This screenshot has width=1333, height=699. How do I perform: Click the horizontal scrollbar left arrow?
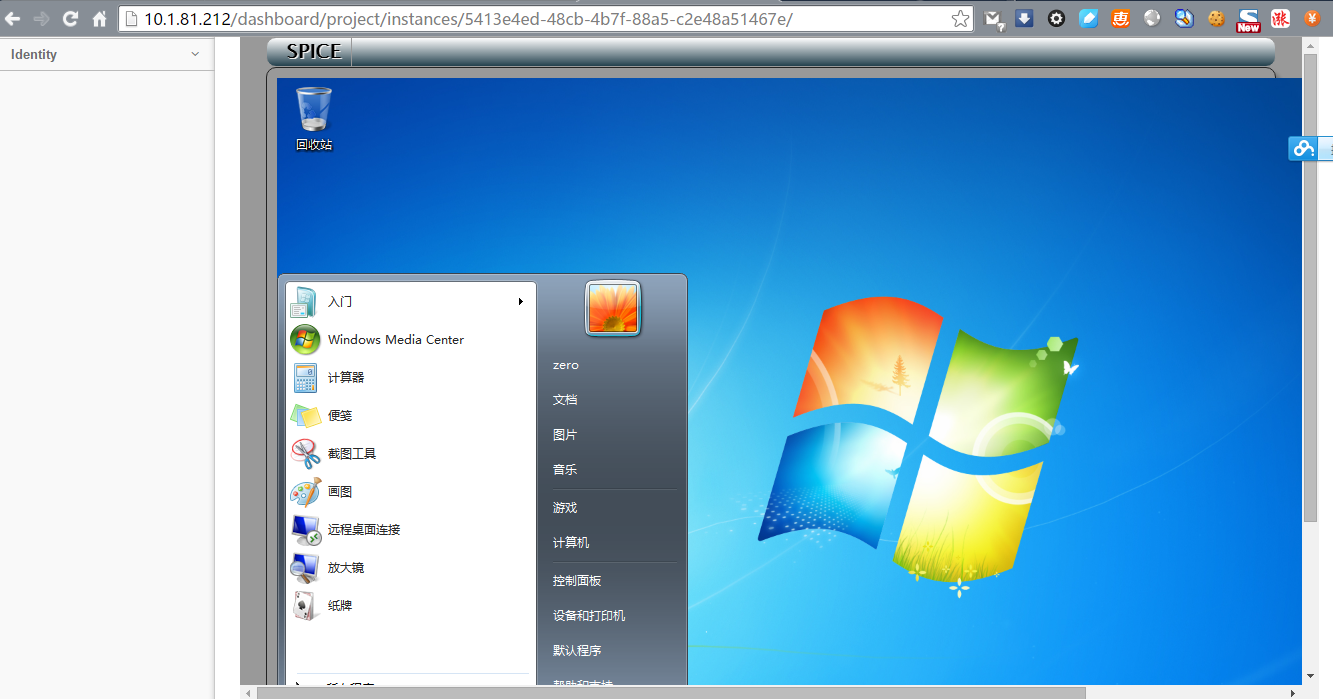pos(248,692)
